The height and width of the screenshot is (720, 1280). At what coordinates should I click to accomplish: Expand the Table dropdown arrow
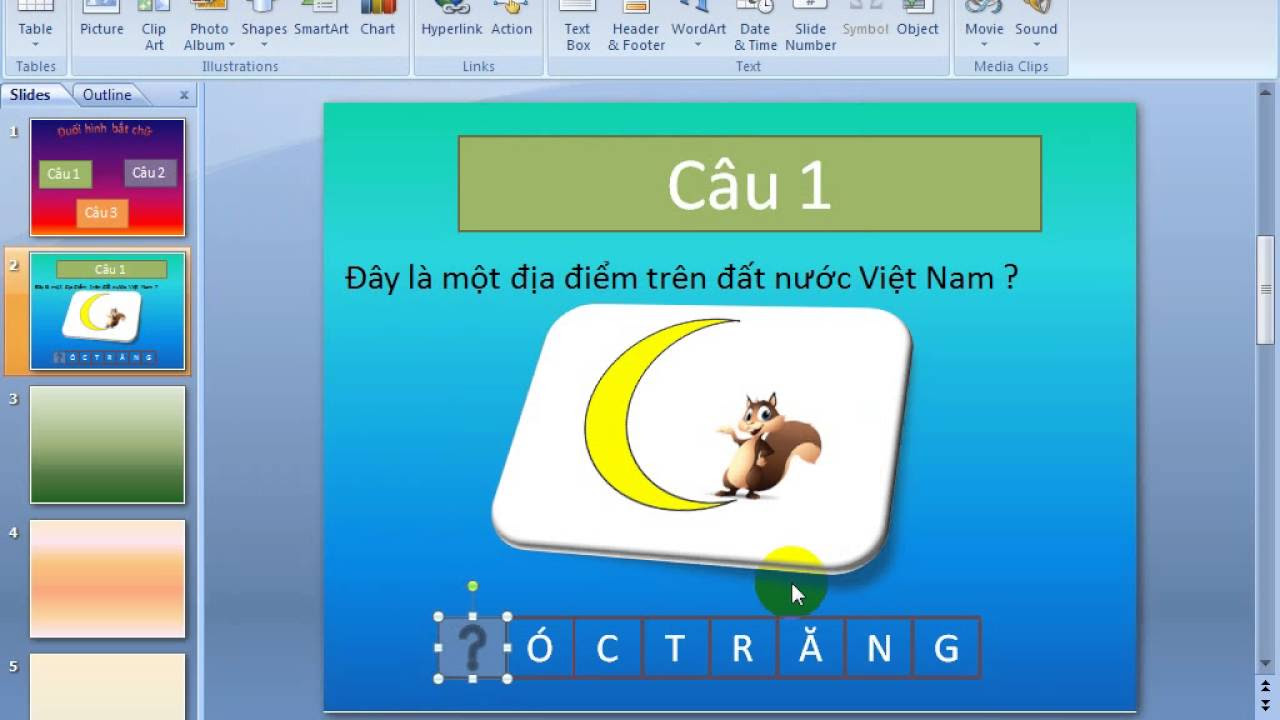(35, 45)
